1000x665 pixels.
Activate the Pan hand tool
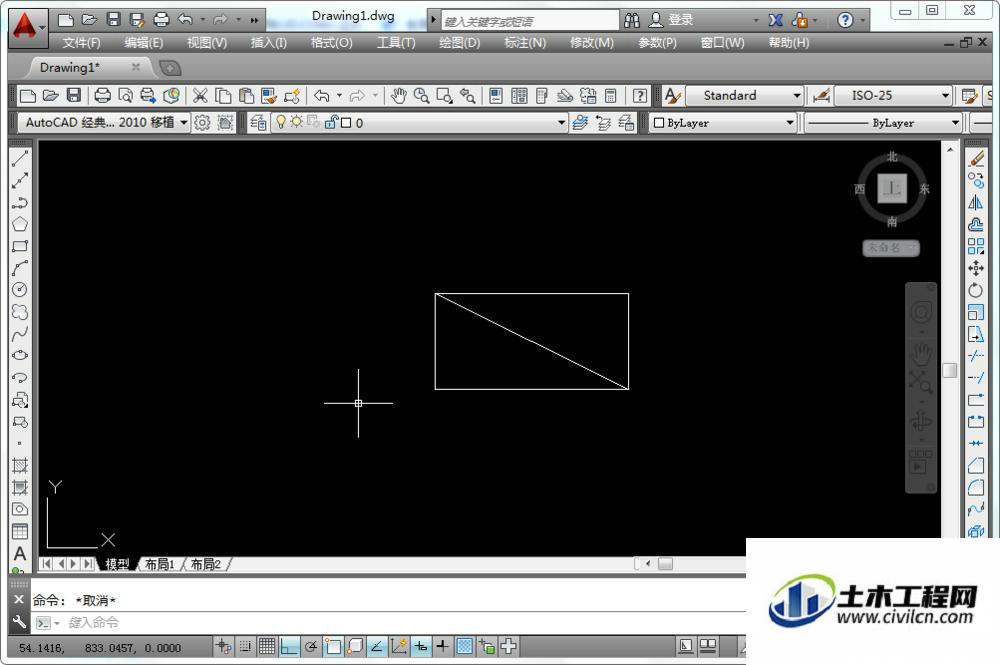pos(399,96)
